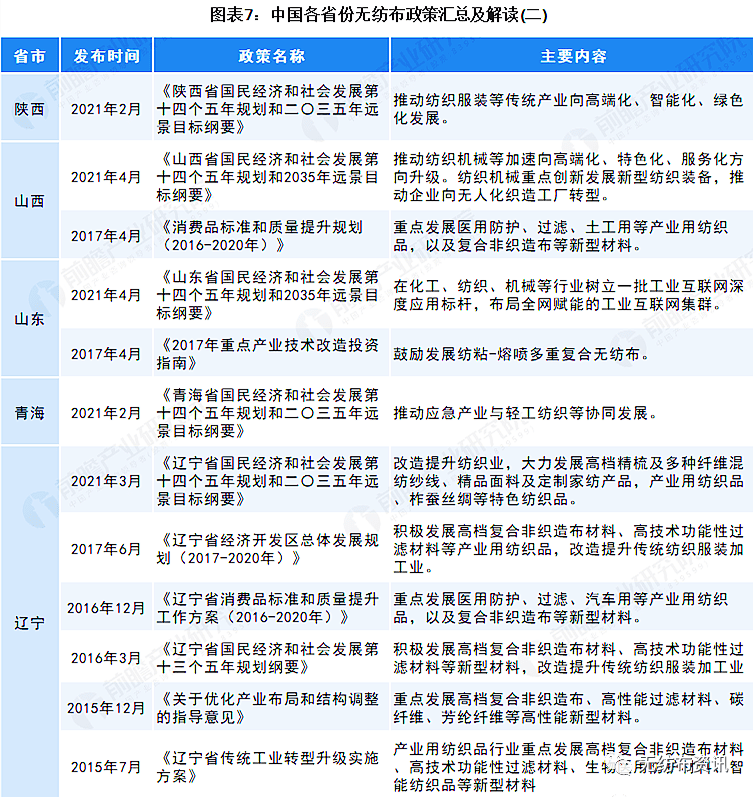Click content 产业用纺织品行业重点发展

pos(568,767)
